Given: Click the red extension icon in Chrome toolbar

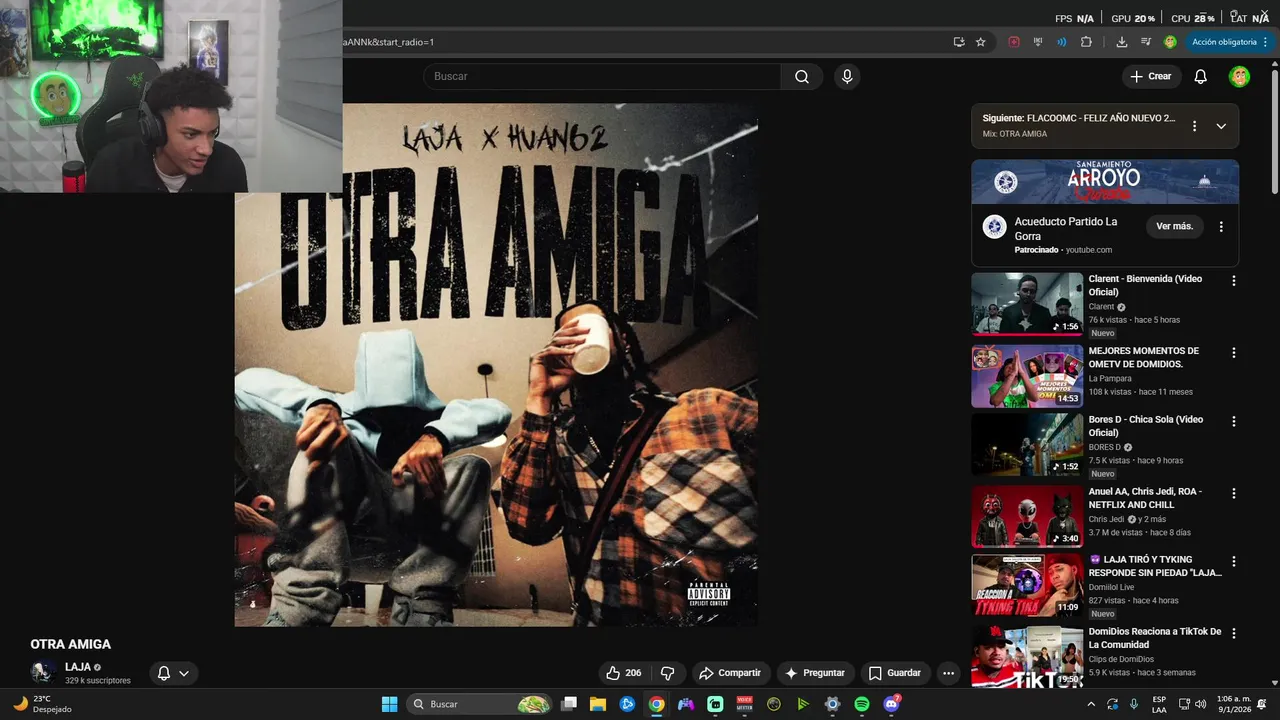Looking at the screenshot, I should point(1014,42).
